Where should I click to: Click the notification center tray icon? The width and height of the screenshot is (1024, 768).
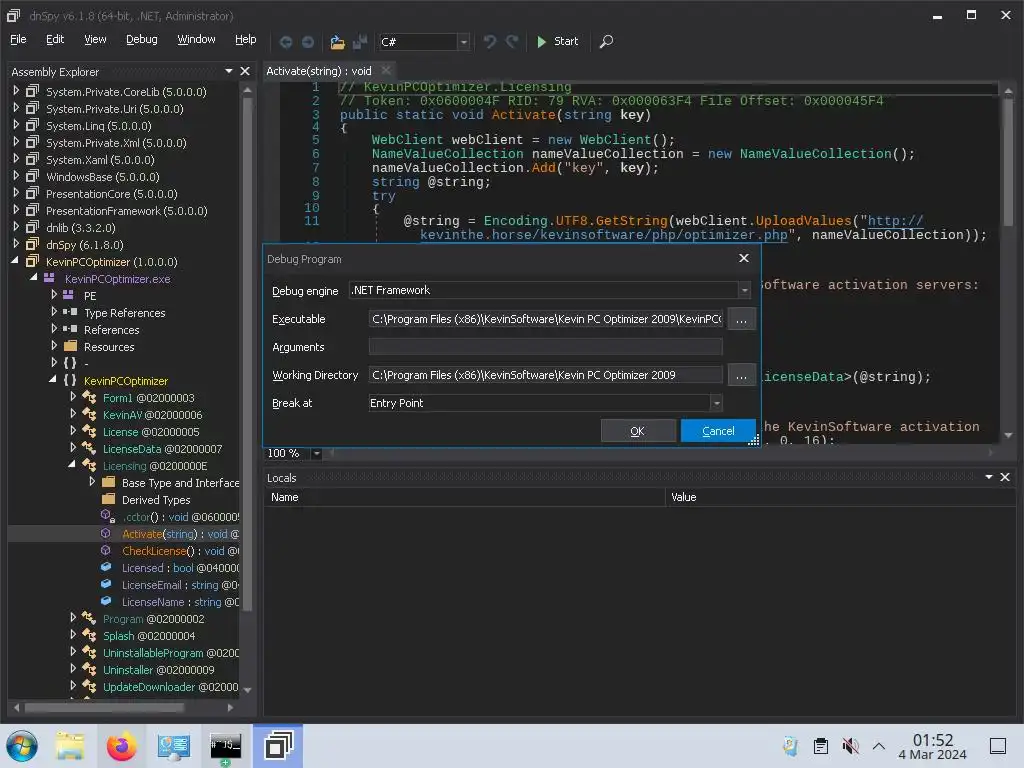tap(998, 746)
